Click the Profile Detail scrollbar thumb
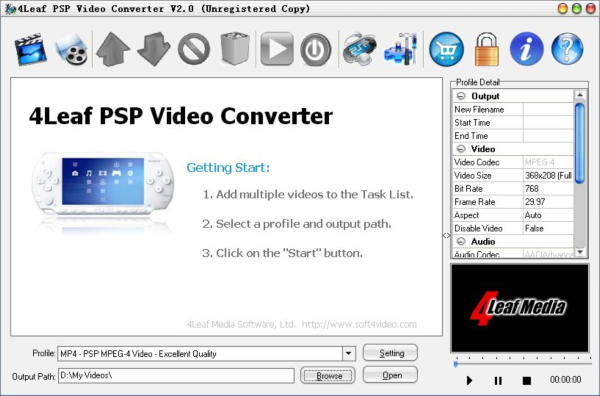The width and height of the screenshot is (600, 396). [x=580, y=143]
